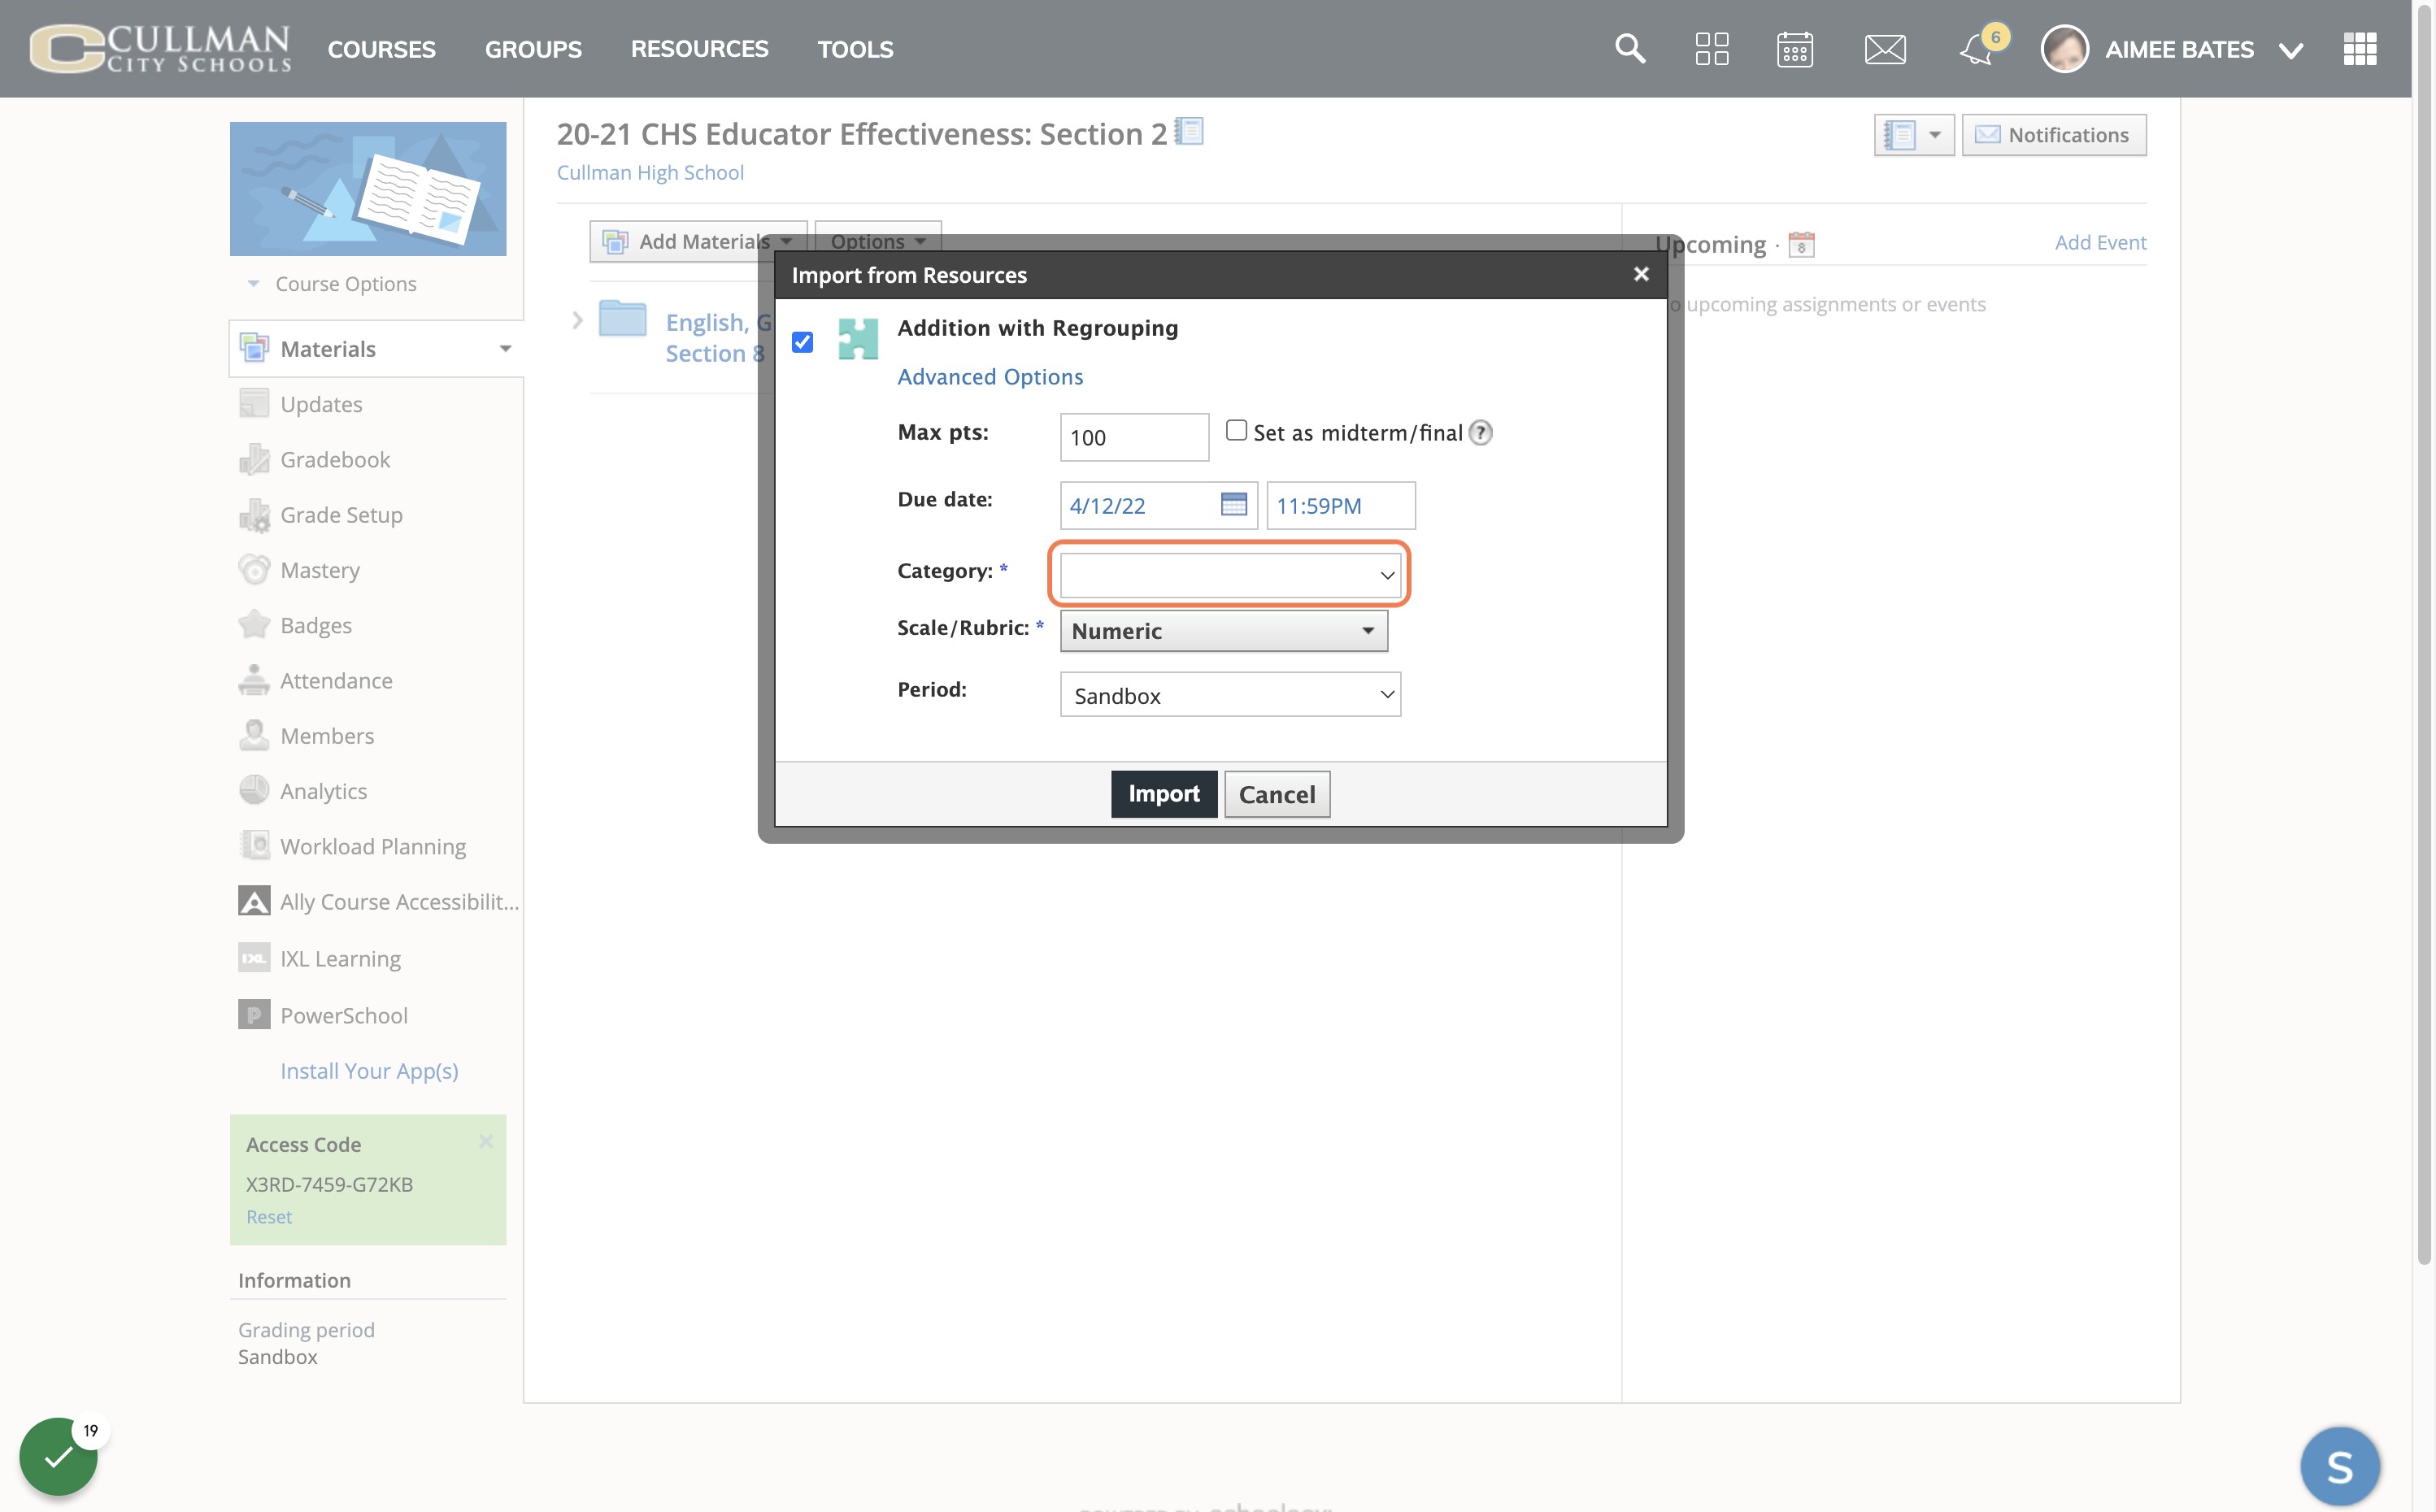Open the Period Sandbox dropdown
The height and width of the screenshot is (1512, 2436).
coord(1230,695)
